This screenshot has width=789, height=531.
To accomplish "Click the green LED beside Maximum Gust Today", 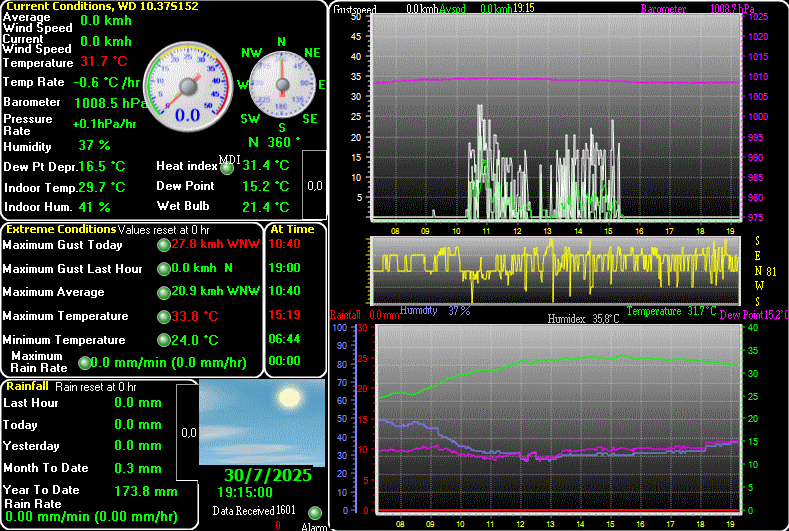I will click(164, 245).
